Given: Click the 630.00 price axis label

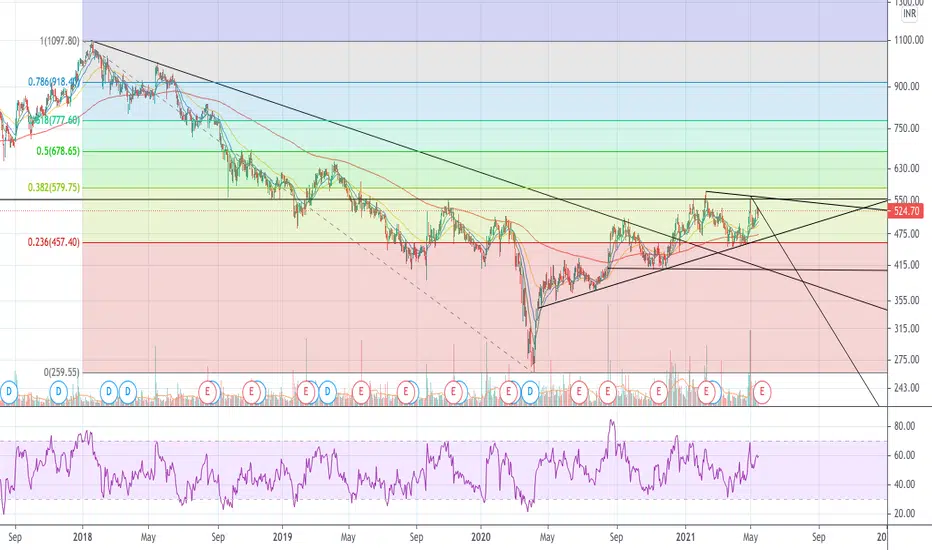Looking at the screenshot, I should pos(907,169).
